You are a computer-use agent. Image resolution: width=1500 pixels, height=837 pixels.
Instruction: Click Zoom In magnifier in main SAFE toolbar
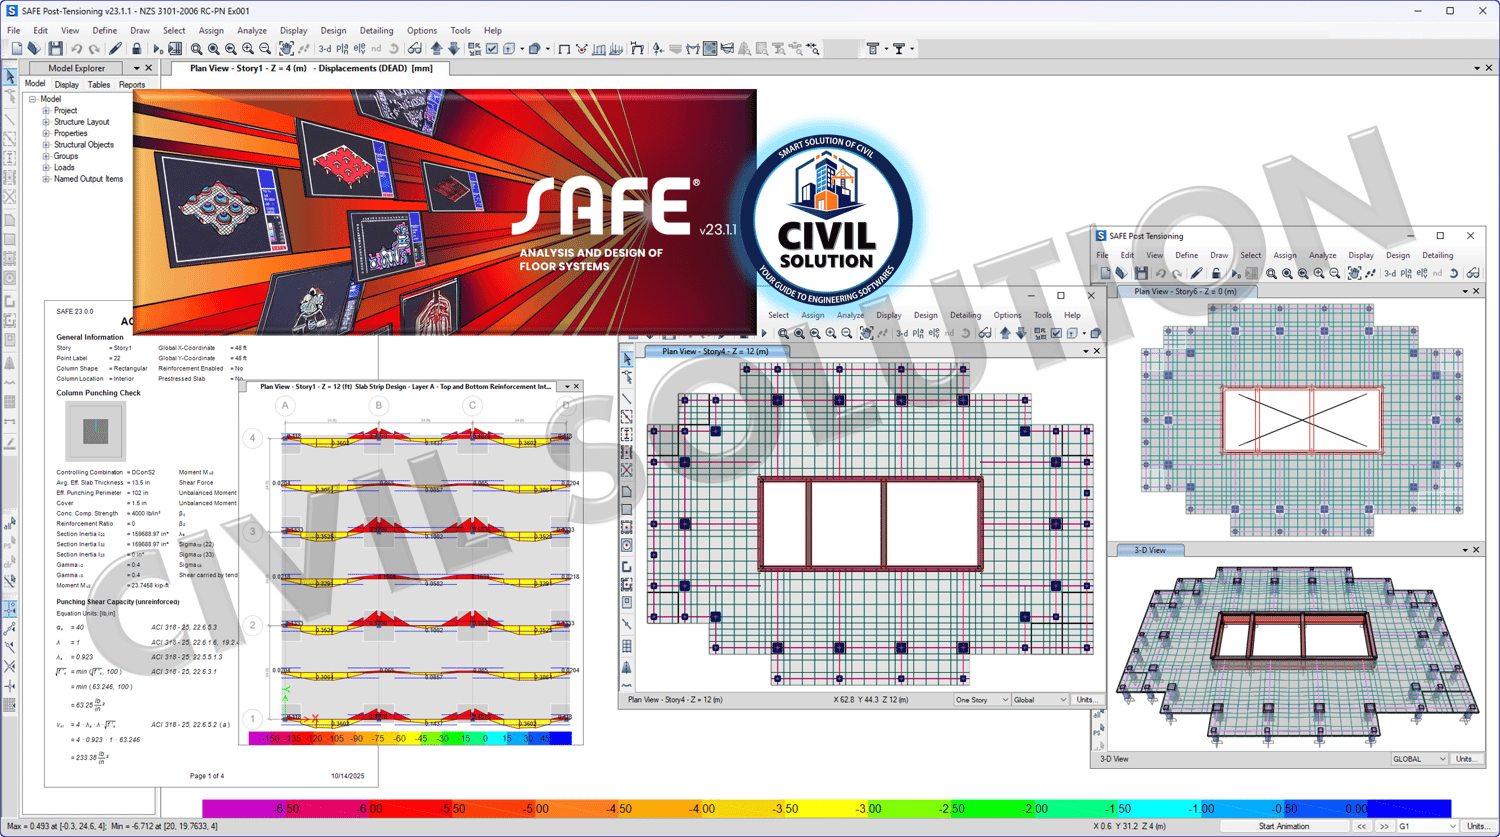pos(248,49)
